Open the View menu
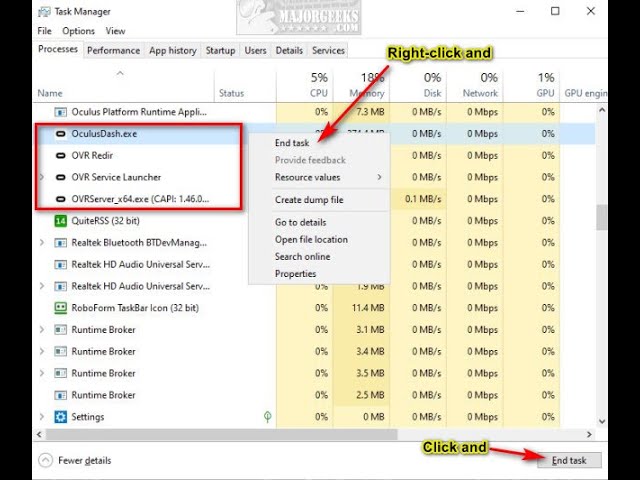 (x=115, y=31)
